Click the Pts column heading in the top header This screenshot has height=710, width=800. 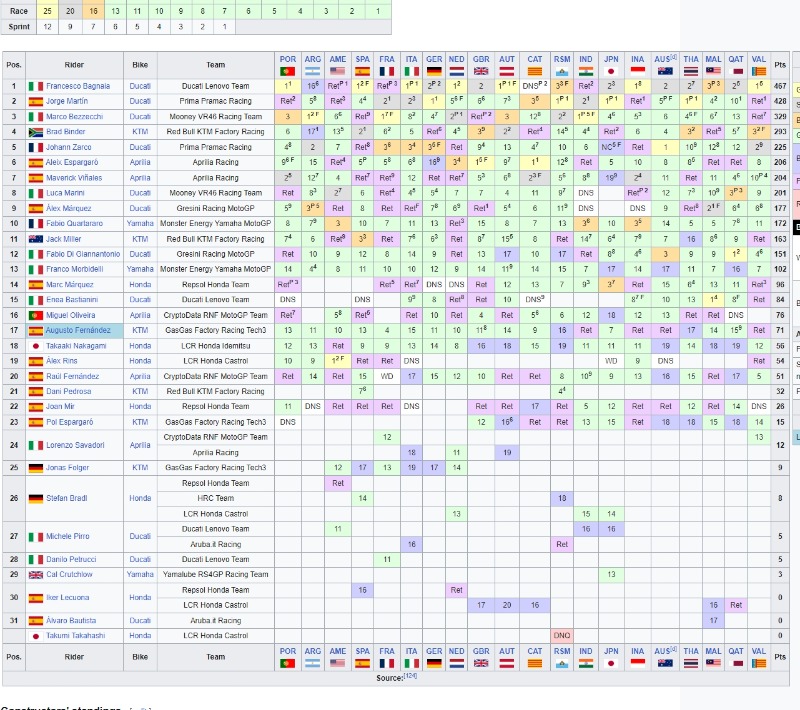(x=780, y=65)
